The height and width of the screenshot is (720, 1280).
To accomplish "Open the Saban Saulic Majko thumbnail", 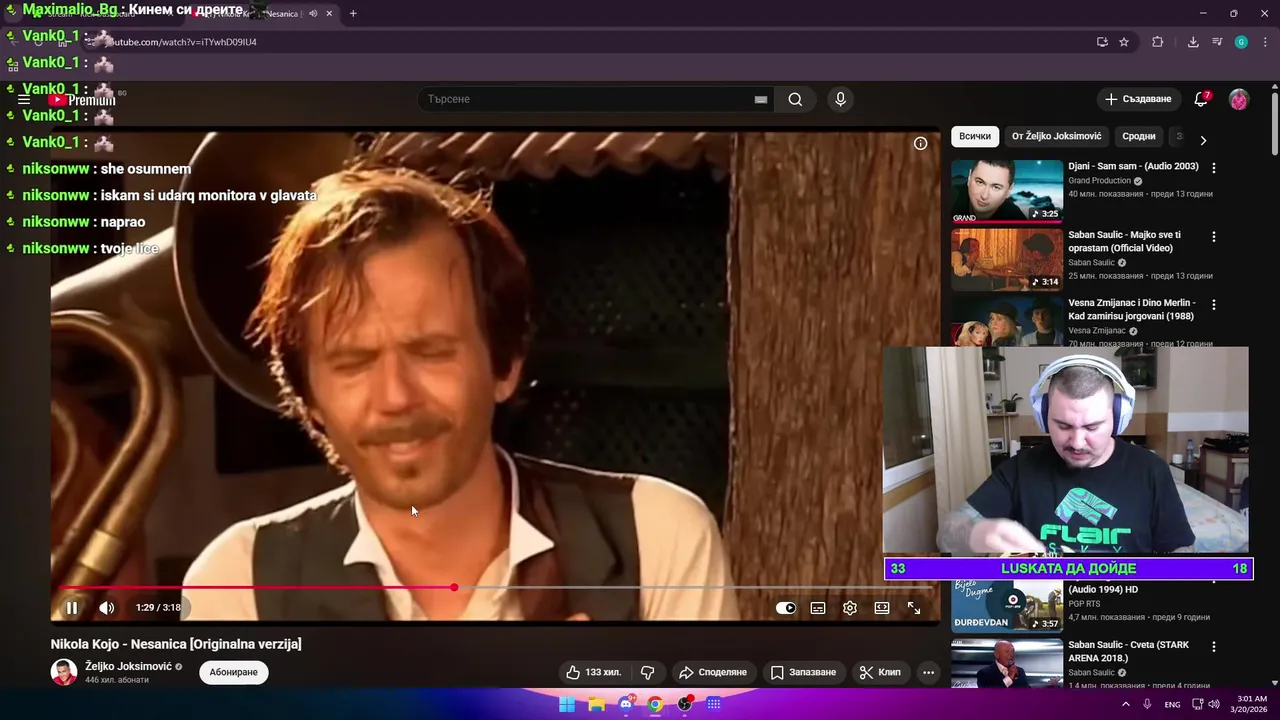I will point(1007,259).
